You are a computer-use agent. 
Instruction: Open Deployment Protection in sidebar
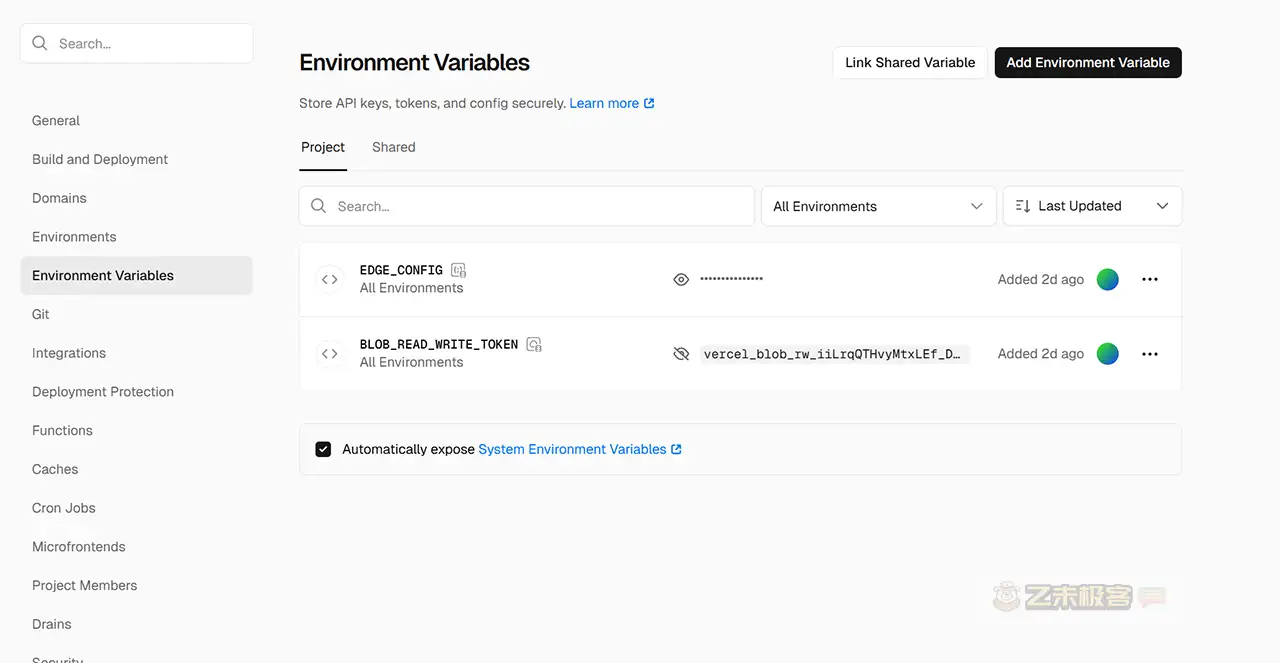click(x=103, y=392)
